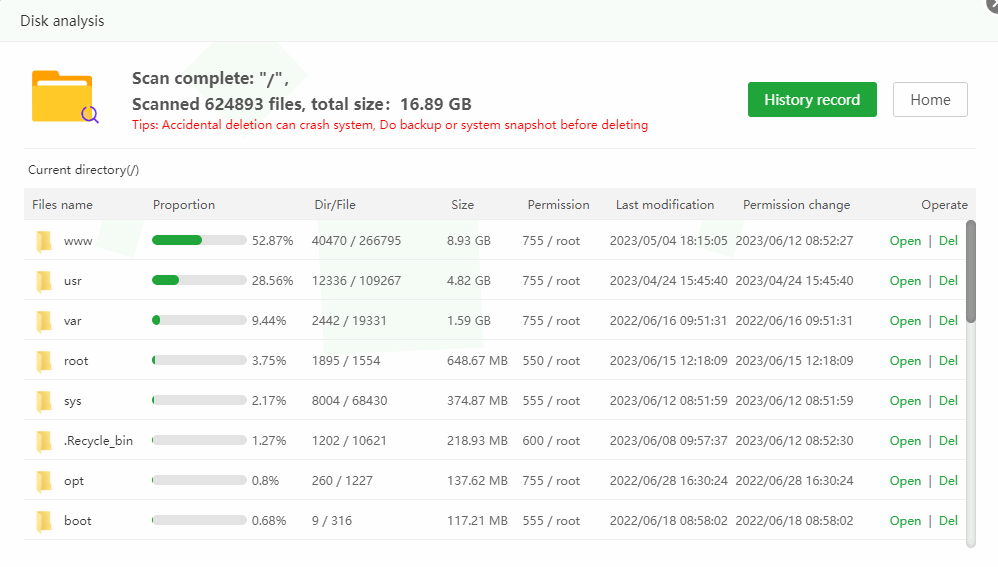Delete the usr directory using Del
The image size is (998, 567).
coord(948,281)
